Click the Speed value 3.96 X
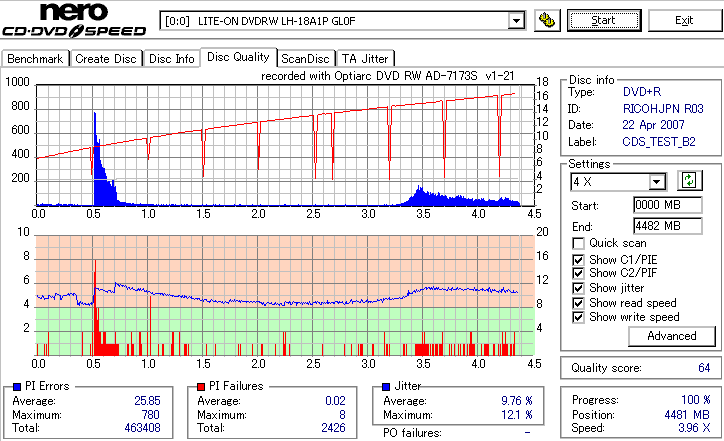Viewport: 724px width, 441px height. click(x=694, y=428)
